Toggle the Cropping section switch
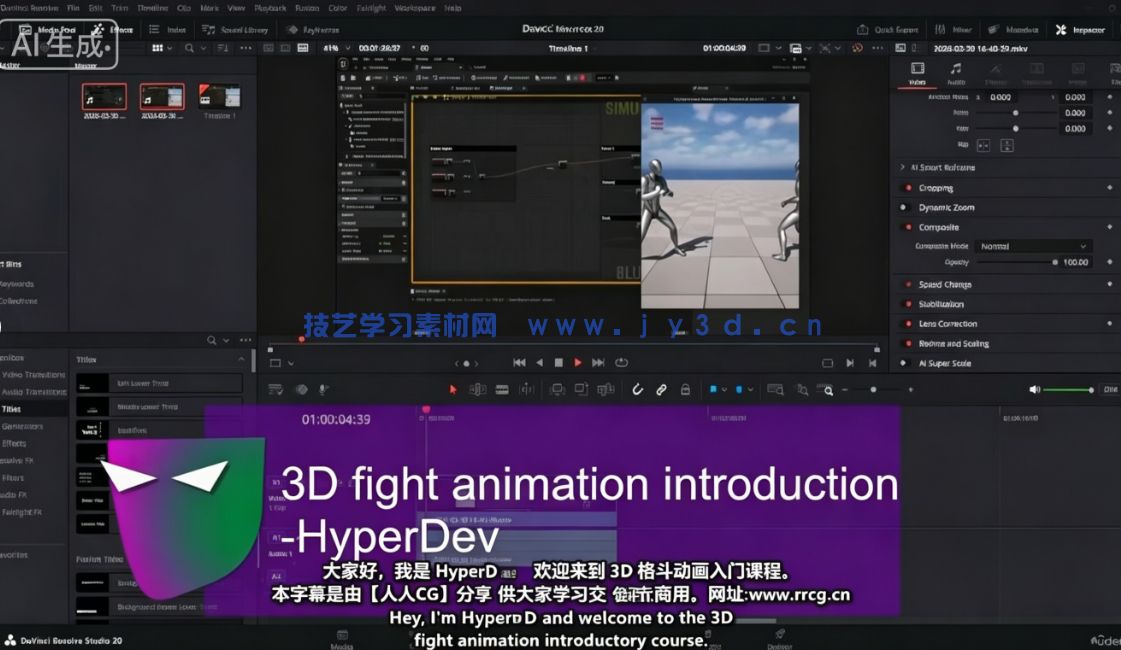Screen dimensions: 1121x650 coord(908,188)
